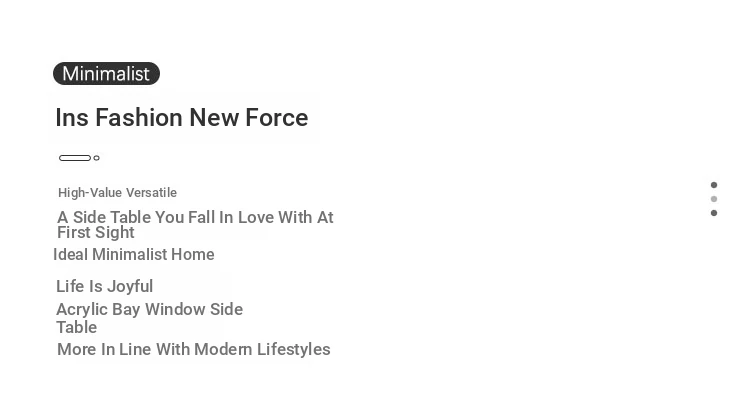Click the High-Value Versatile subtitle
Viewport: 750px width, 396px height.
(117, 193)
